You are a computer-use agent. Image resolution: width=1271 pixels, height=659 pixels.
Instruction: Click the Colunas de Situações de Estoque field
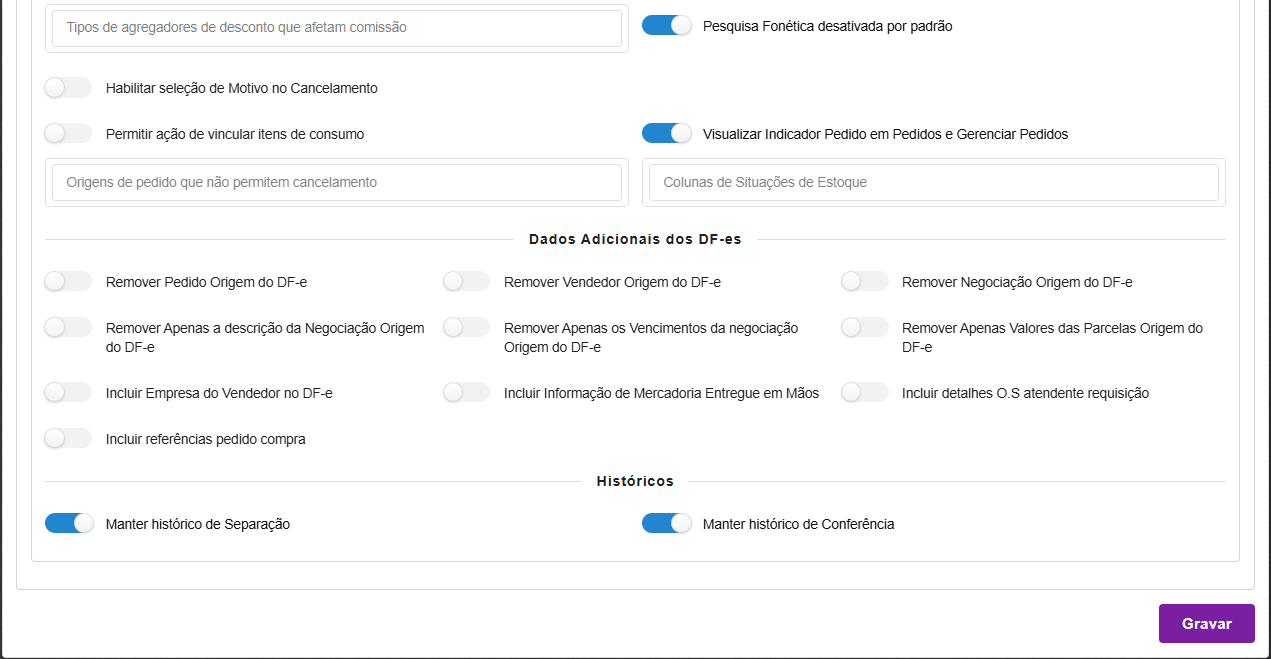[x=933, y=182]
